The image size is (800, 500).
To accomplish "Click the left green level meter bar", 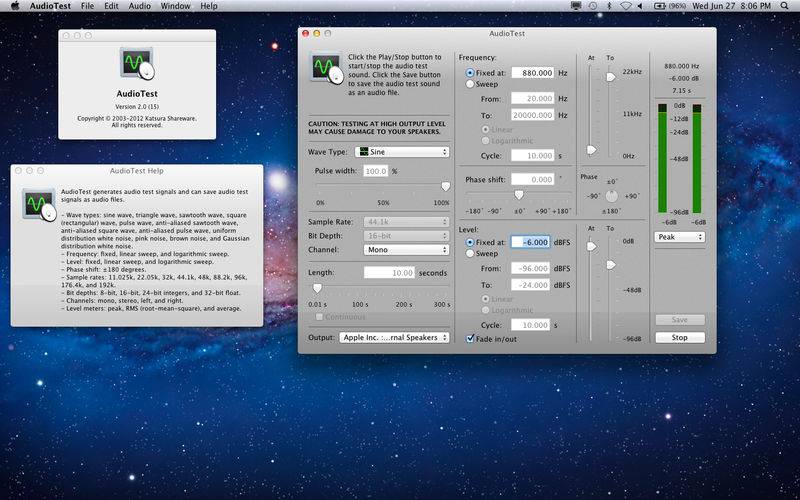I will point(662,159).
